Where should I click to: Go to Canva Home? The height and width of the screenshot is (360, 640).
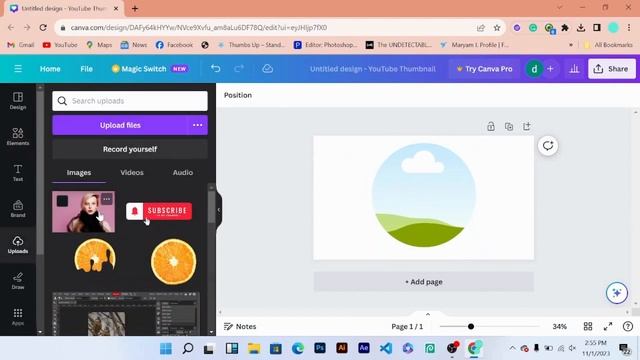50,69
